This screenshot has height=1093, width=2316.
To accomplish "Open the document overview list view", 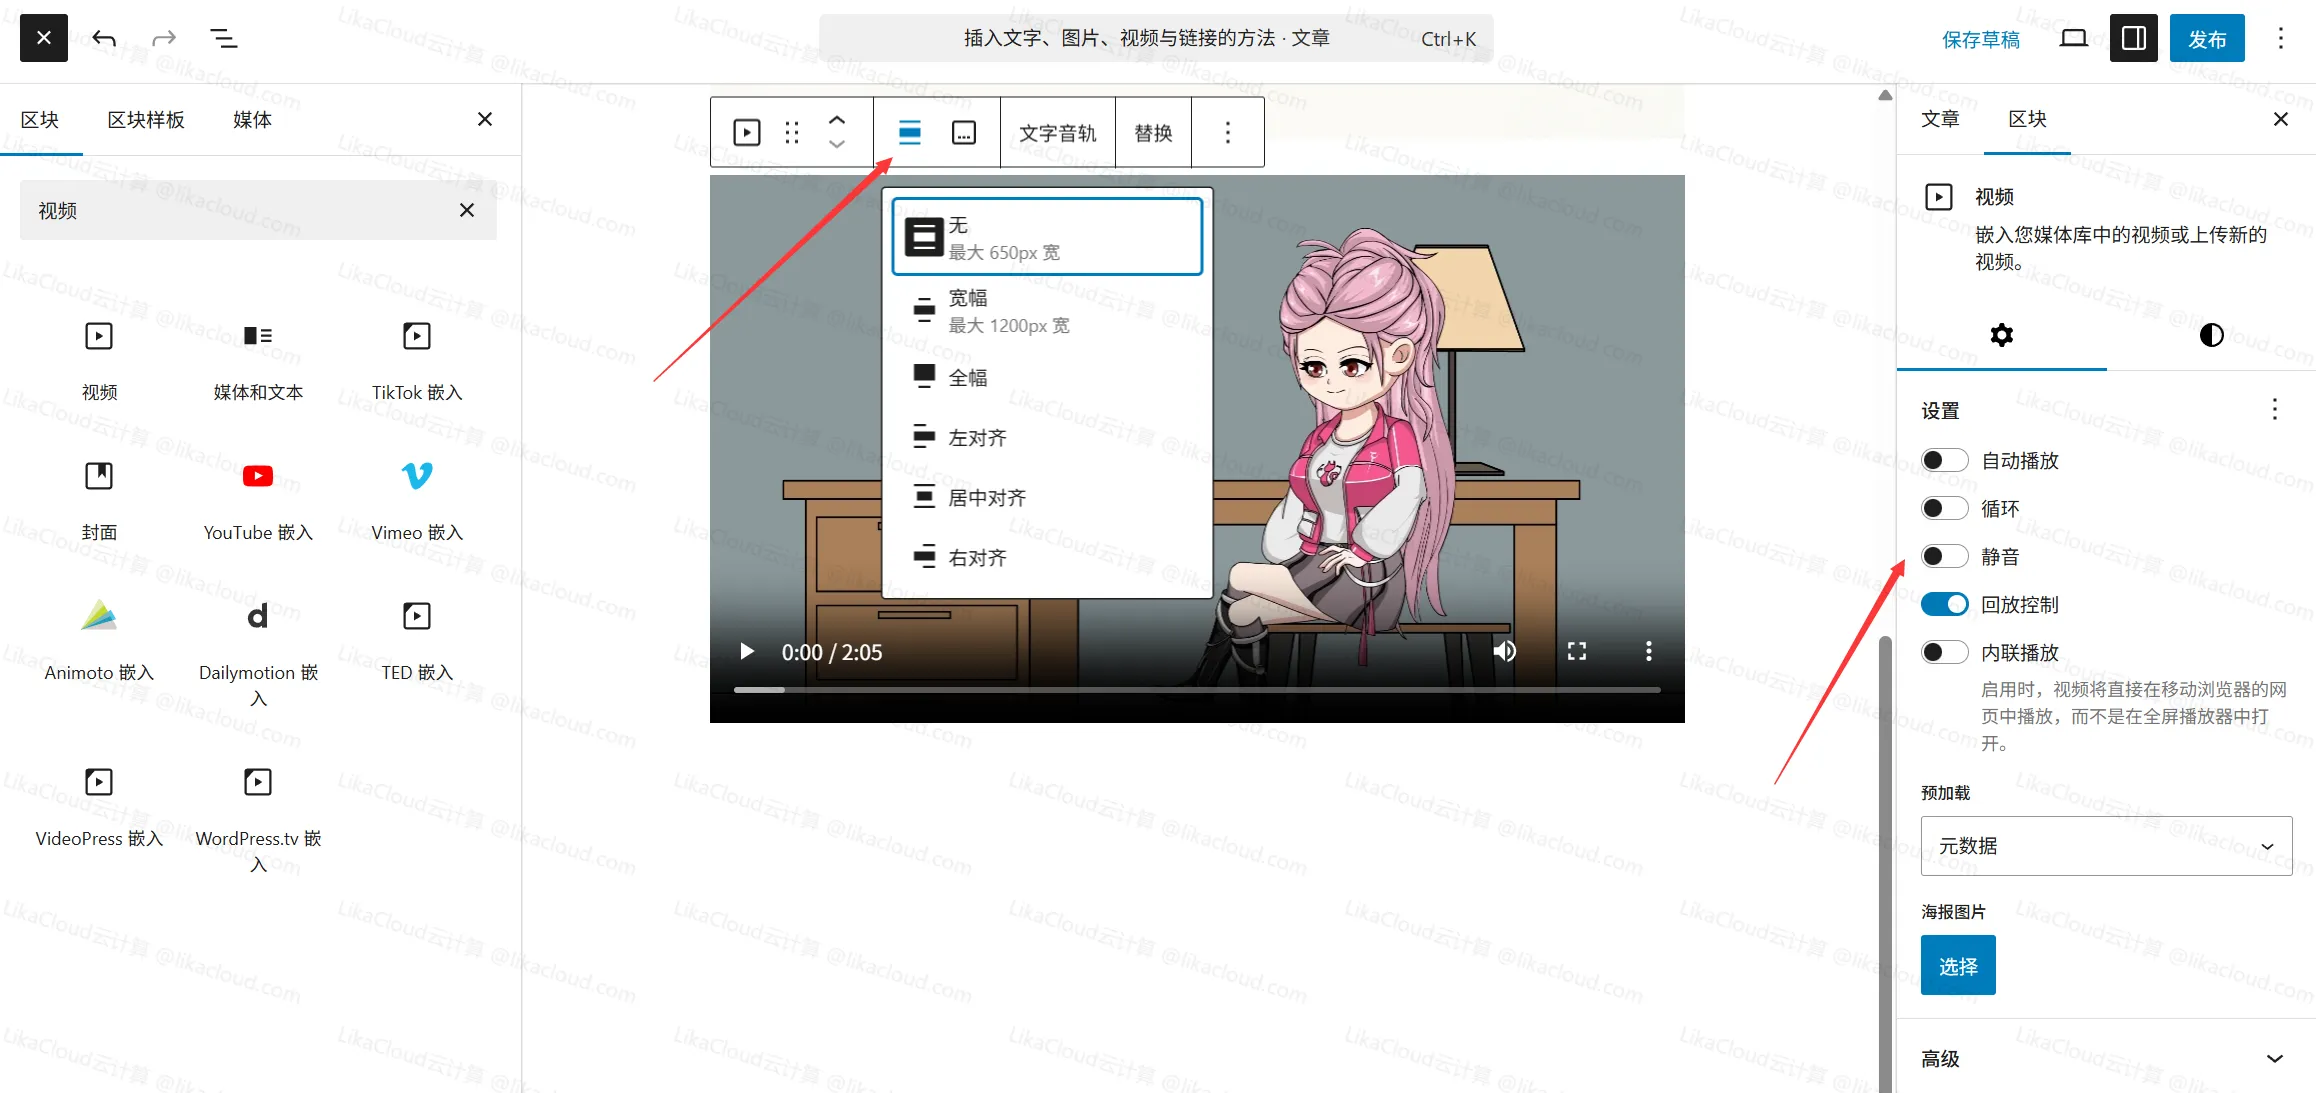I will 223,38.
